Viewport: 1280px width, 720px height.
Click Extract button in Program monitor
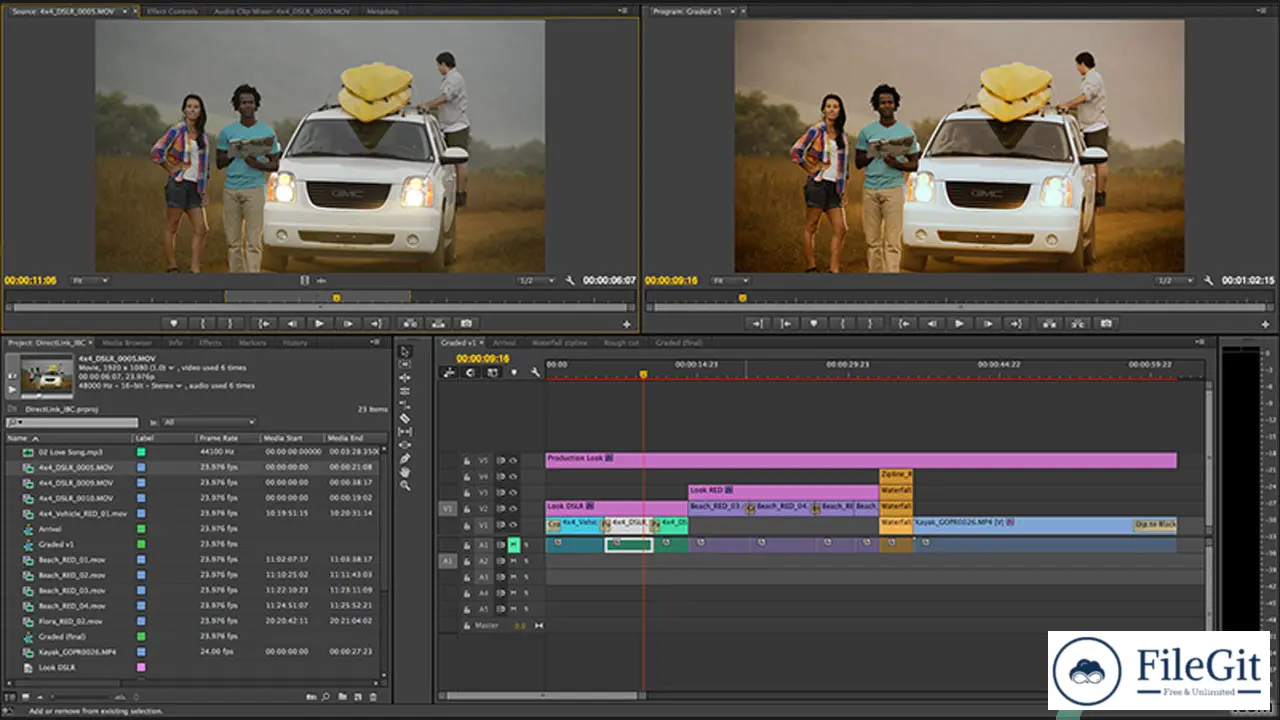pyautogui.click(x=1077, y=323)
